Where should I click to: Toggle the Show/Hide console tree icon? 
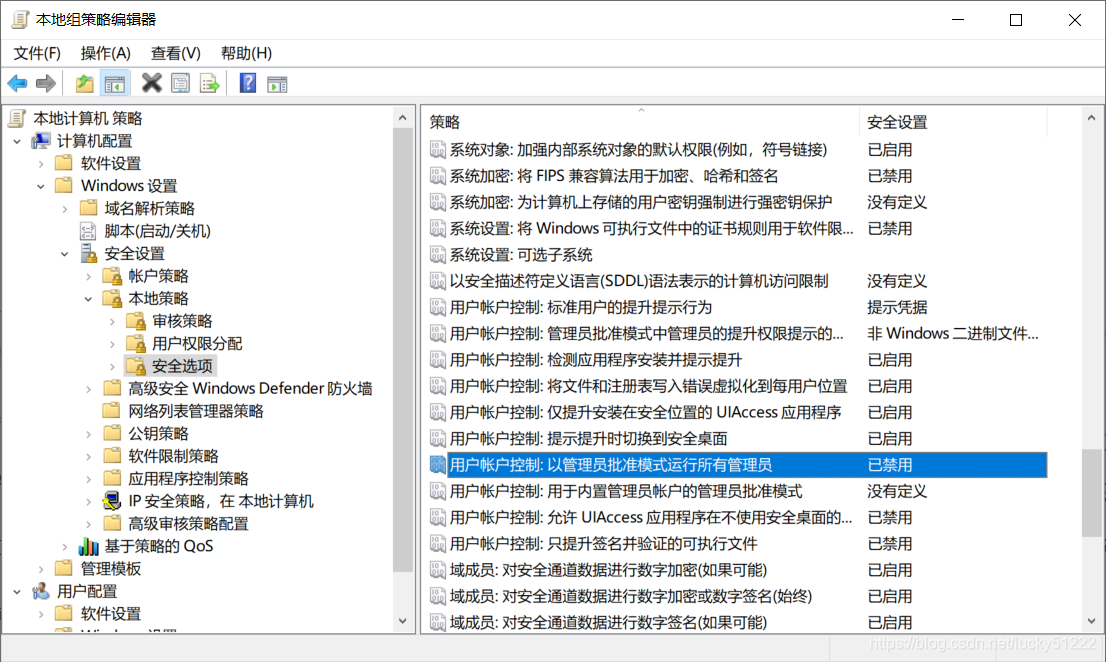coord(115,84)
